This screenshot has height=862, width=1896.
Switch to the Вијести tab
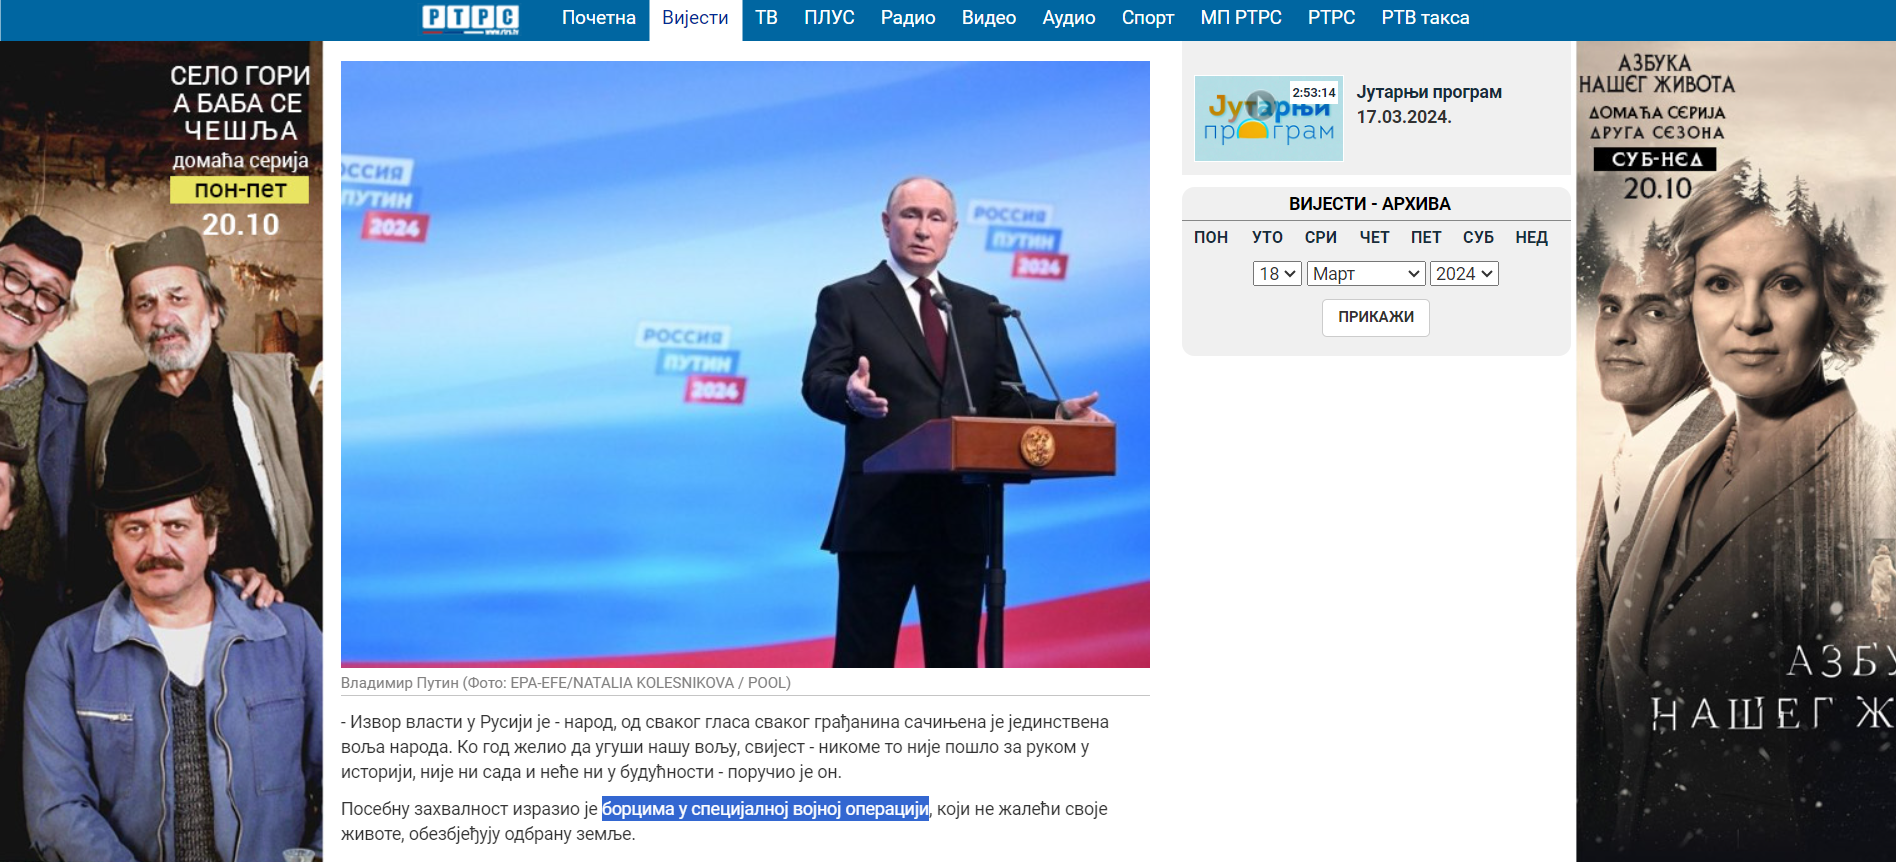click(x=695, y=18)
